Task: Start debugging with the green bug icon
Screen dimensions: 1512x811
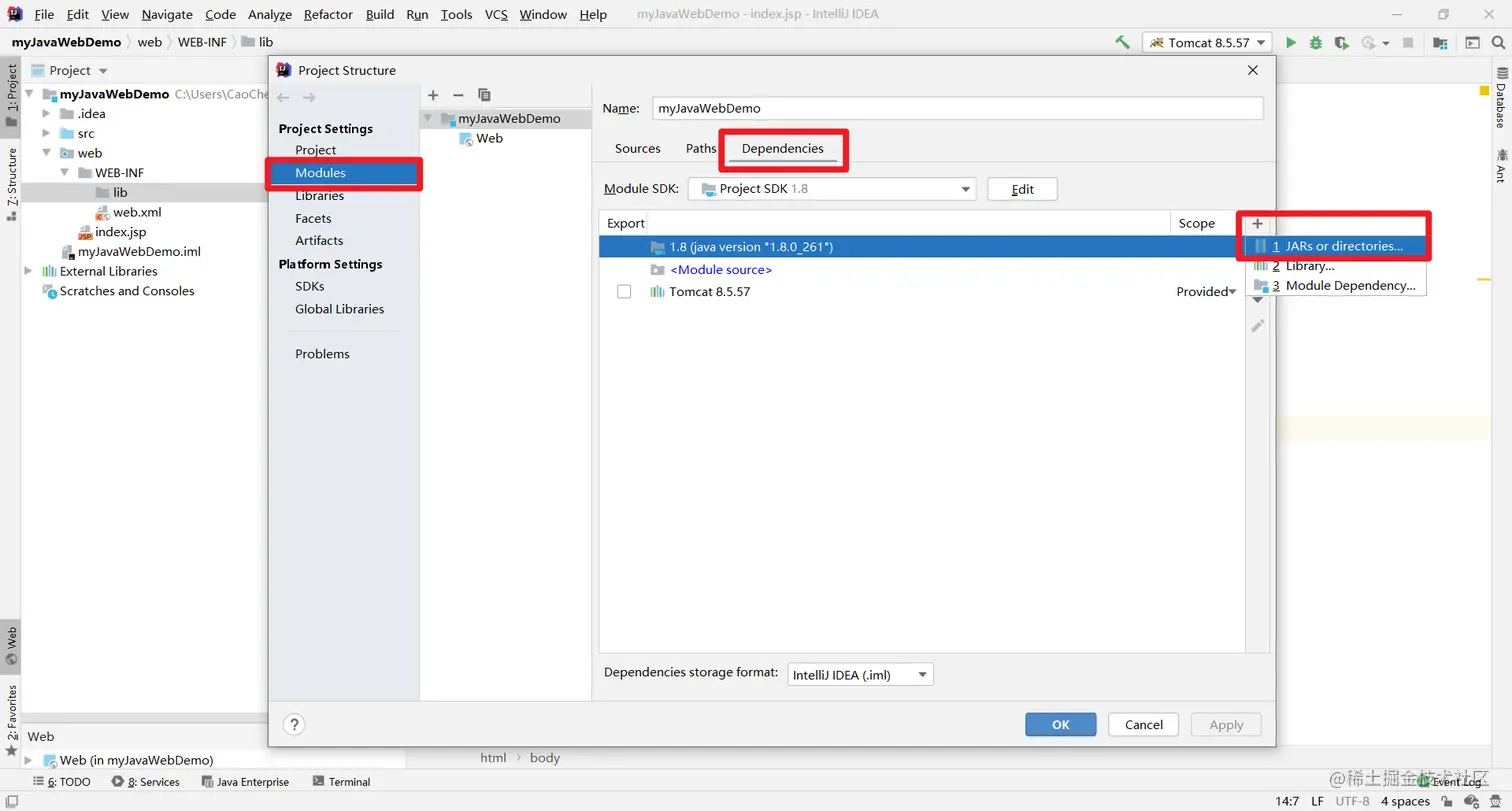Action: tap(1316, 43)
